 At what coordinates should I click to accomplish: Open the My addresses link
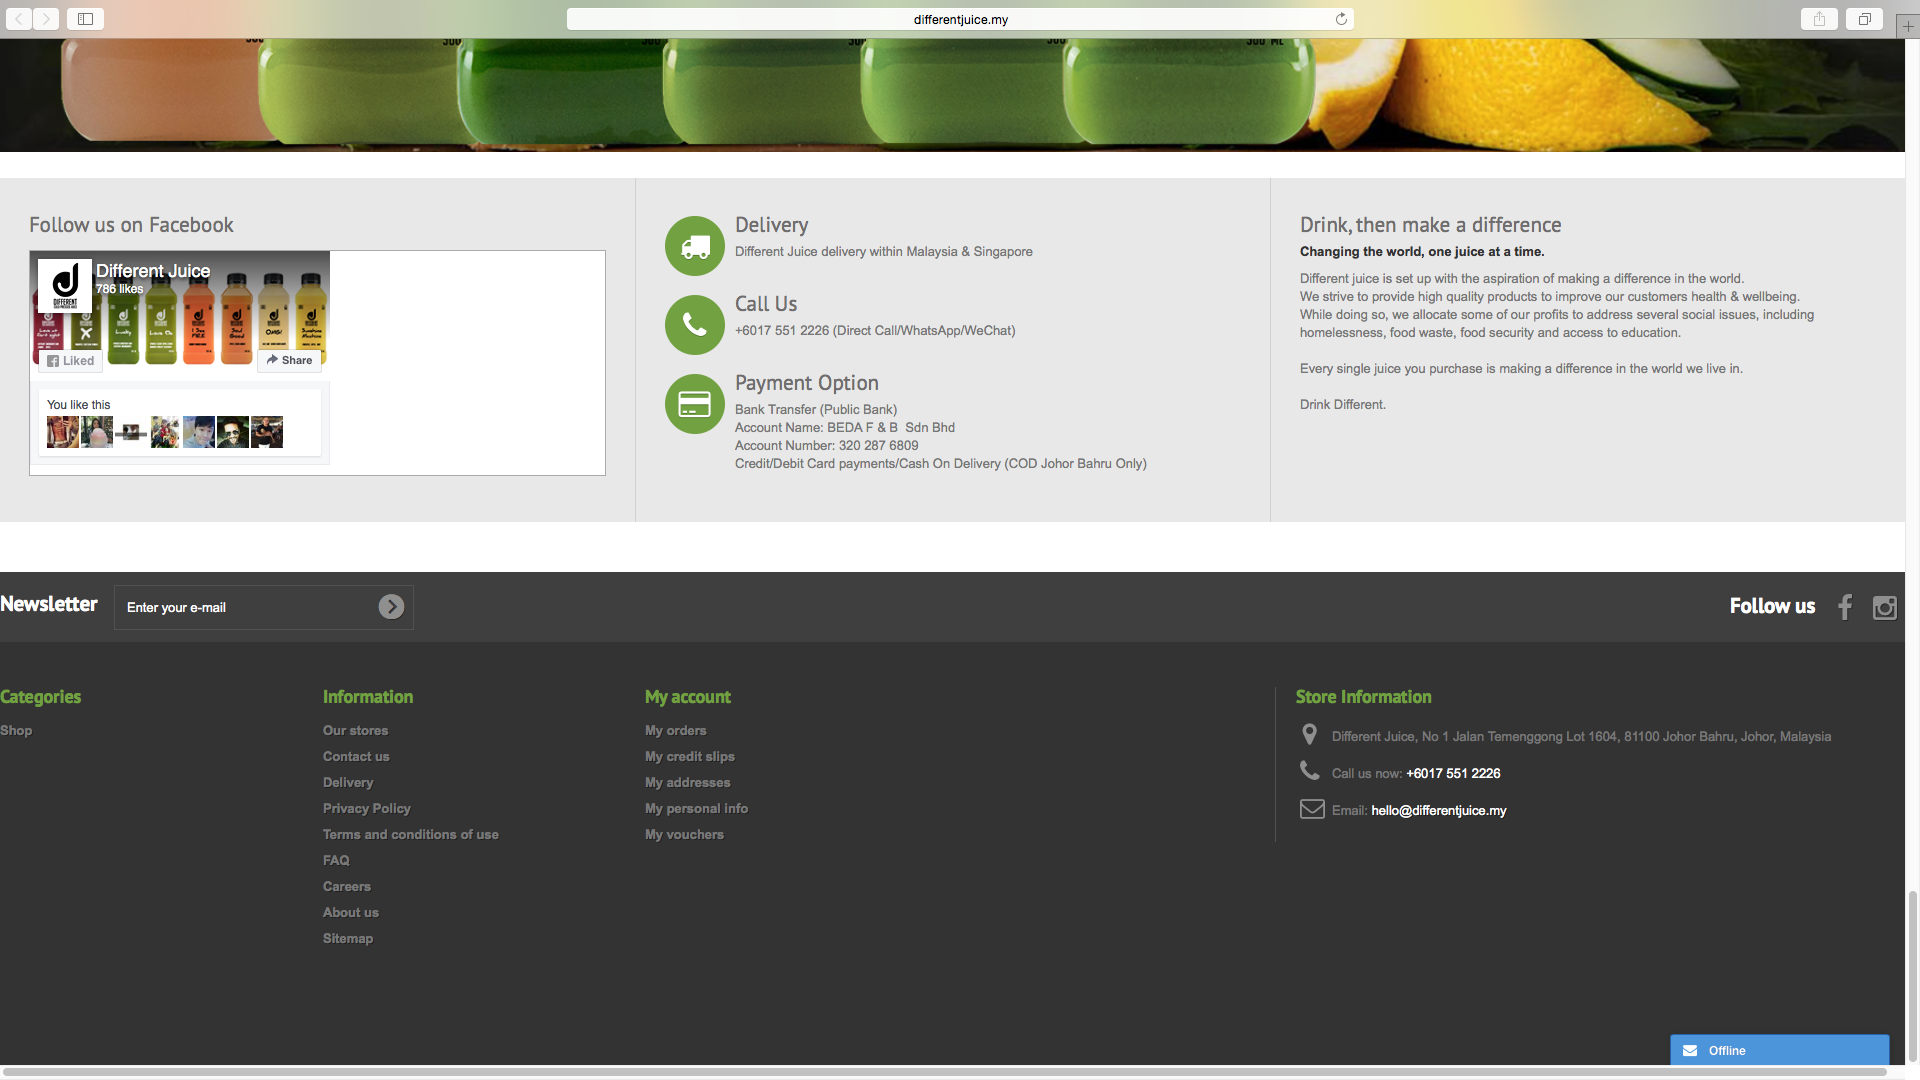coord(688,782)
